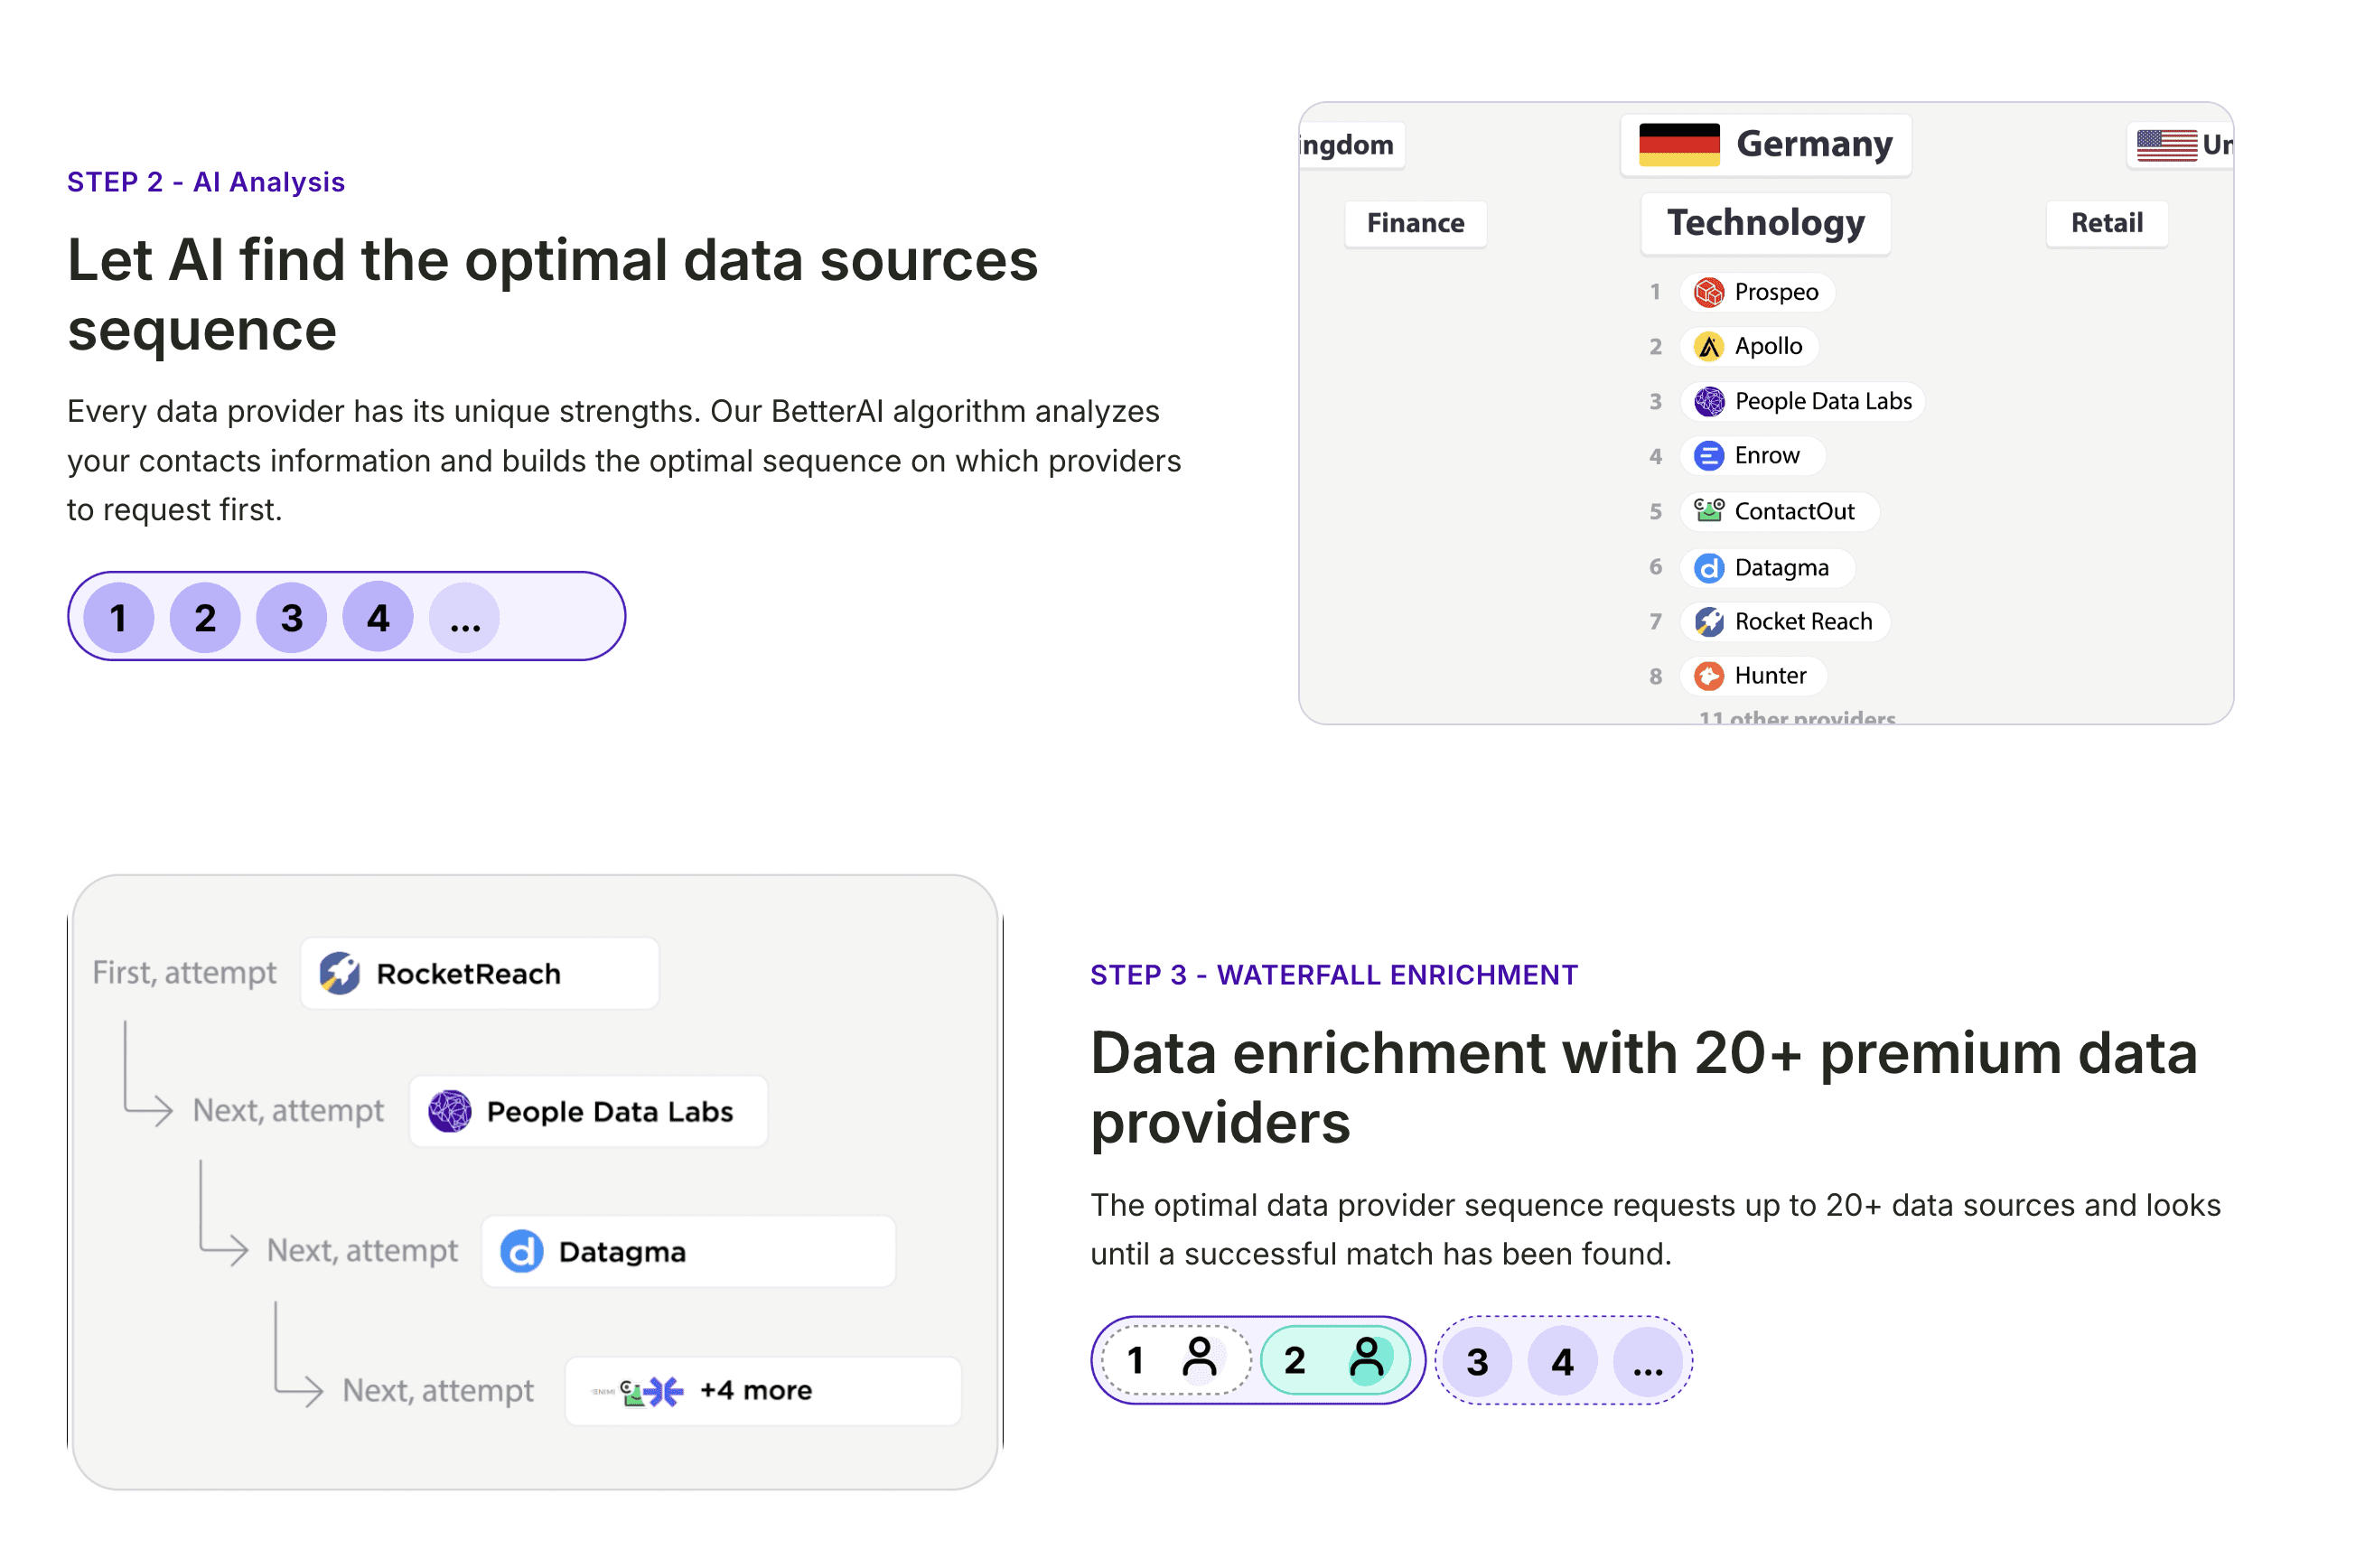Click the RocketReach logo in the first attempt card

coord(341,972)
